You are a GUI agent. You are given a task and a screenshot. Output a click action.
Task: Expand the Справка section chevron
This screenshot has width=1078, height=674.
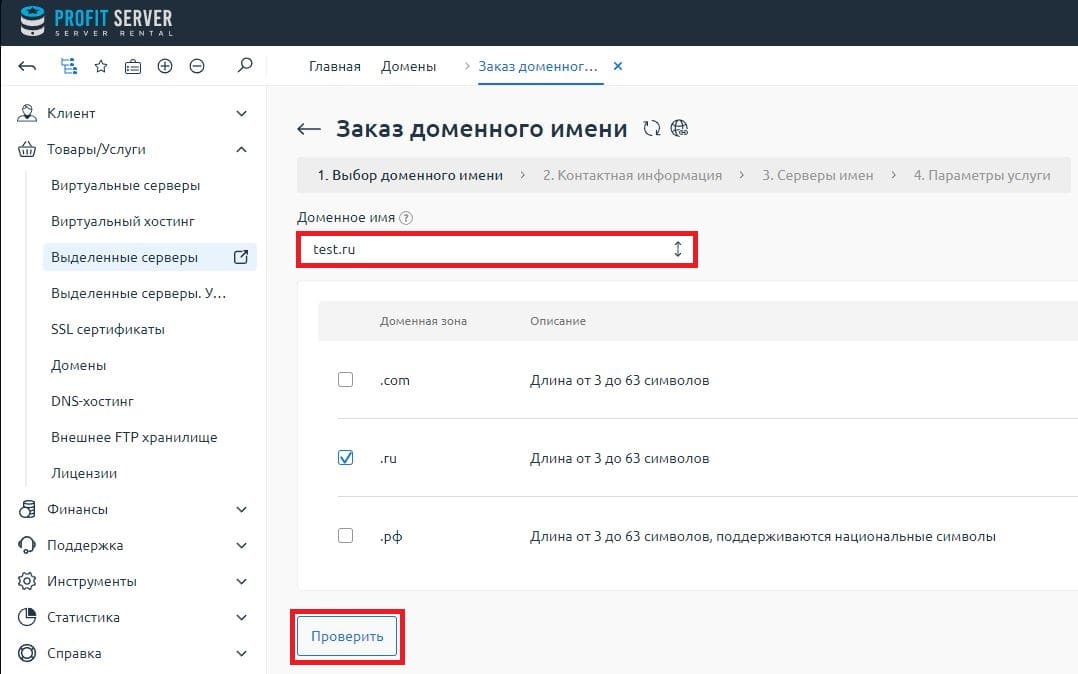tap(241, 653)
